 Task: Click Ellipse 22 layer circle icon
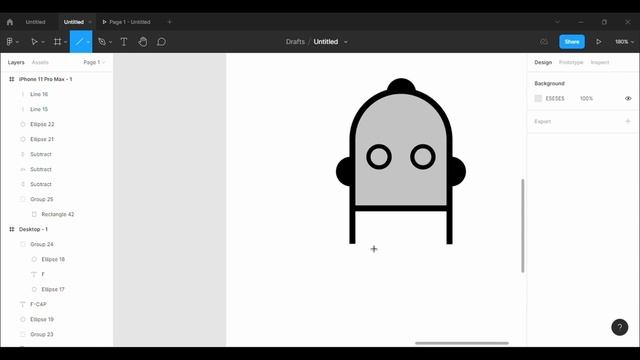click(x=23, y=124)
